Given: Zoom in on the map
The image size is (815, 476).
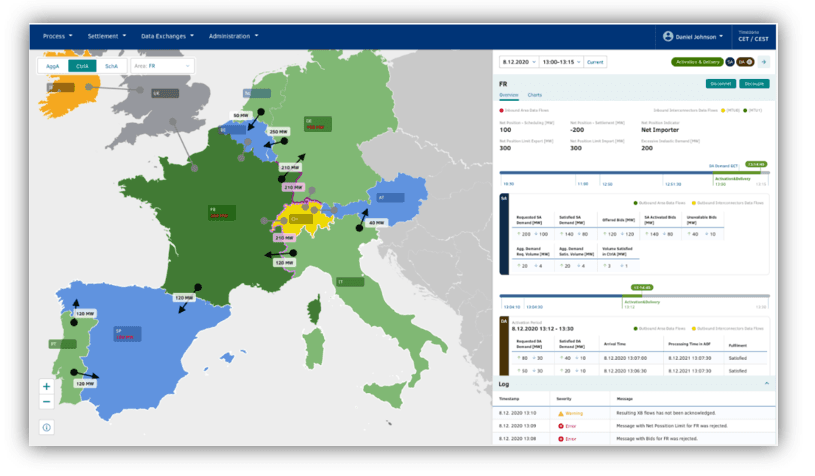Looking at the screenshot, I should (46, 386).
